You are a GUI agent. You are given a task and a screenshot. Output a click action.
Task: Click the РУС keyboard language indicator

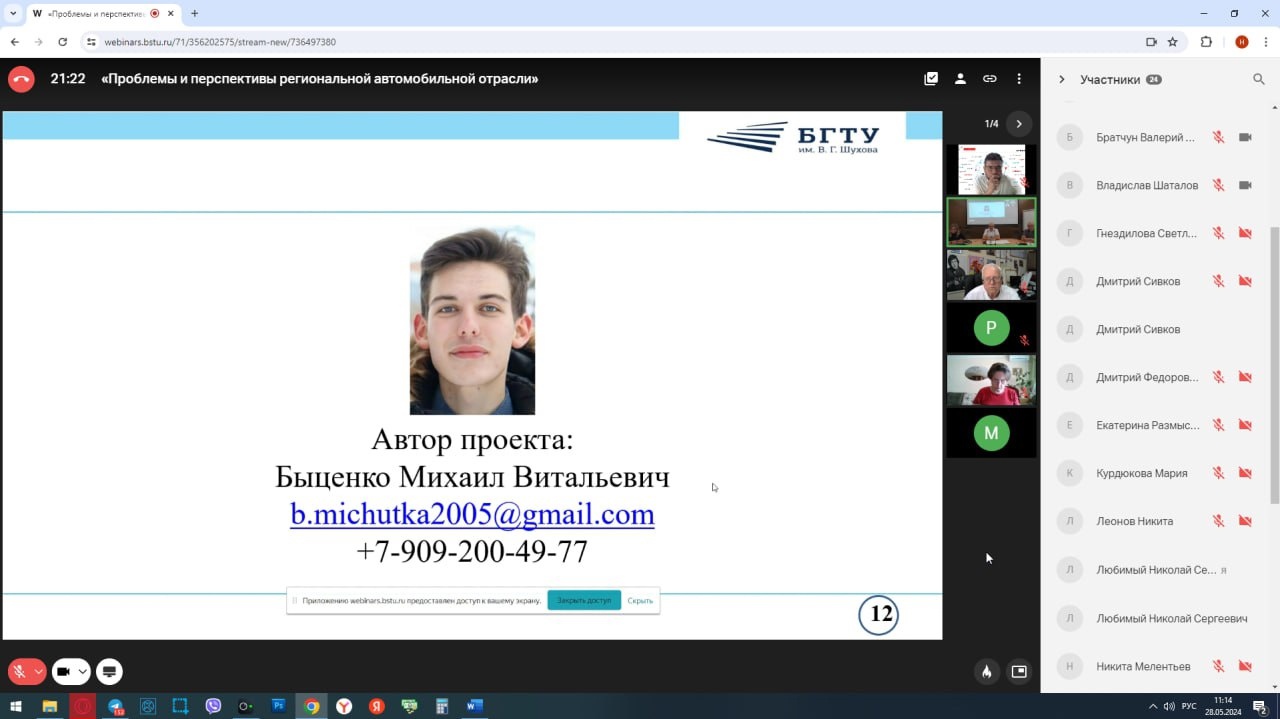1189,706
